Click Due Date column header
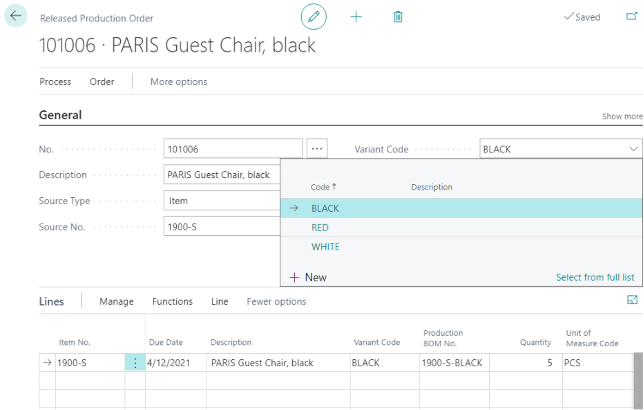Viewport: 644px width, 410px height. (x=166, y=342)
